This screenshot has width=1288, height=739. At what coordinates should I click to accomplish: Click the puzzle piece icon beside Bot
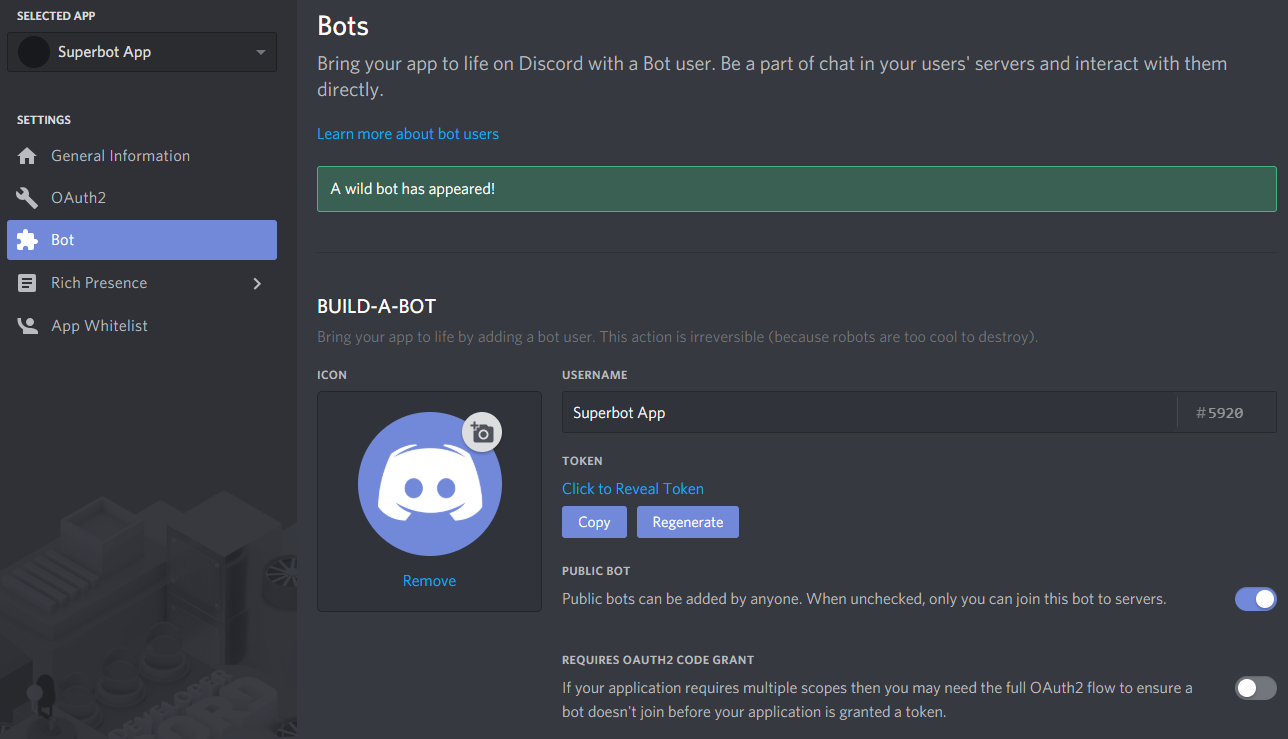coord(28,240)
